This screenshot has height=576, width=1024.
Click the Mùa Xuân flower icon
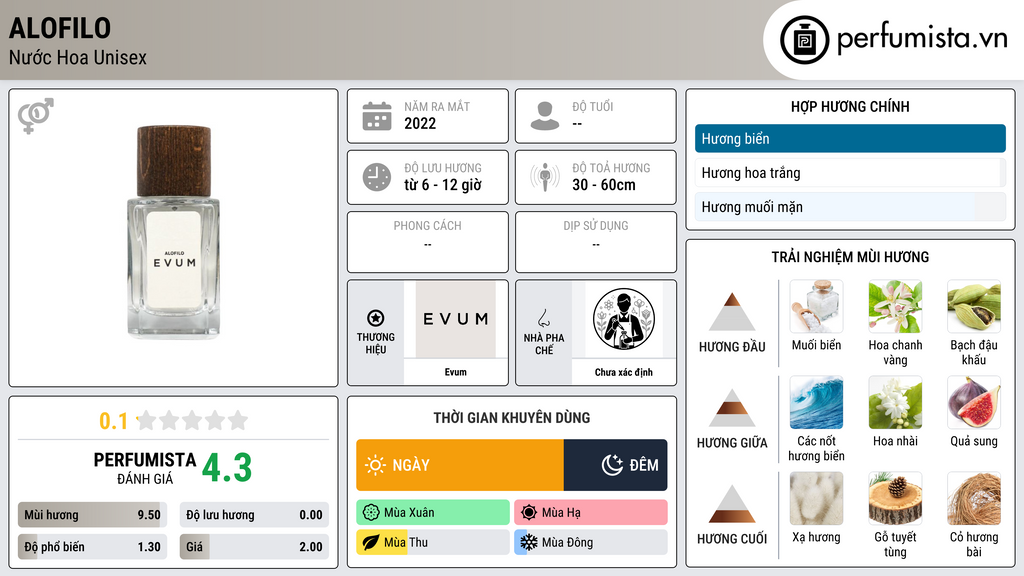click(x=371, y=512)
